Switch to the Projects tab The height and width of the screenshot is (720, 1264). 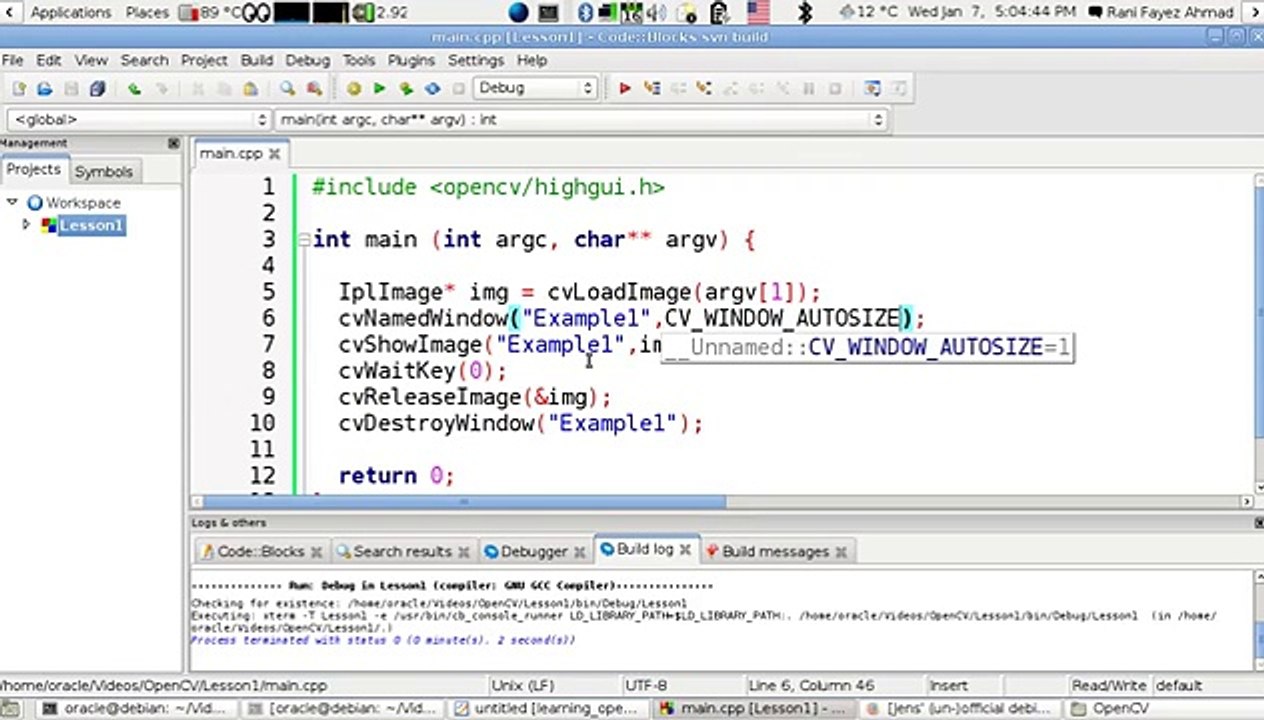(x=34, y=170)
